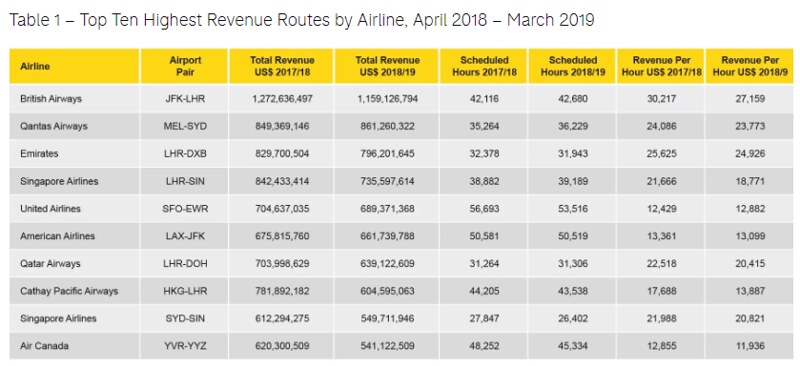Select the 1,159,126,794 revenue value
This screenshot has width=800, height=366.
pyautogui.click(x=387, y=99)
